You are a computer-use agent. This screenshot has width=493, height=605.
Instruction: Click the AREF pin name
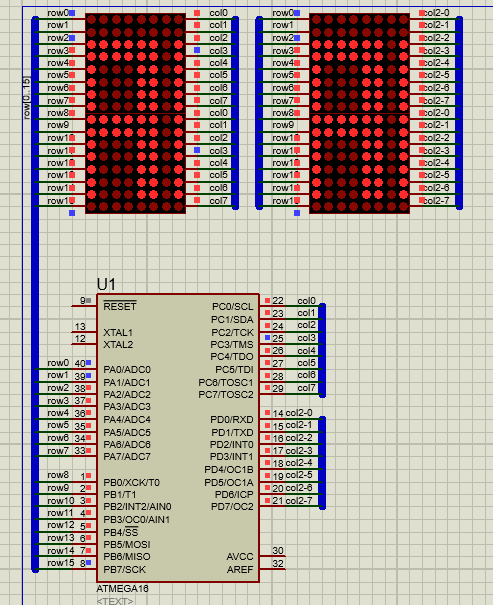tap(240, 570)
